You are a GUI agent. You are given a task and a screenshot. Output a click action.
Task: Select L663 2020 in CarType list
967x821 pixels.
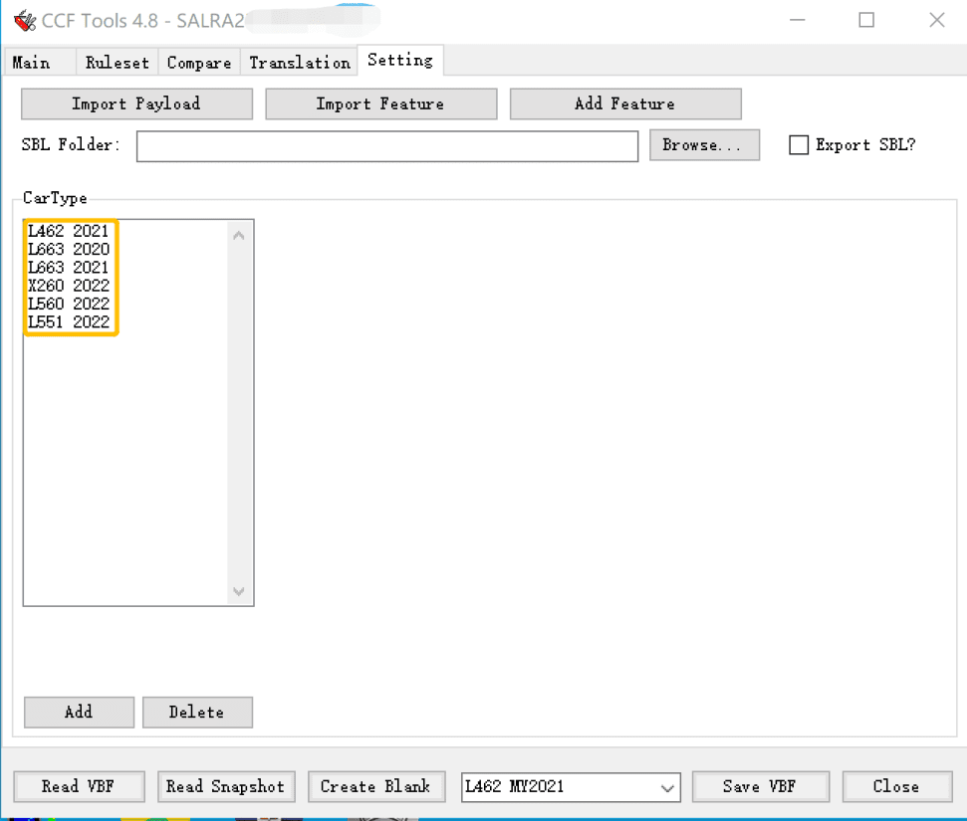68,249
